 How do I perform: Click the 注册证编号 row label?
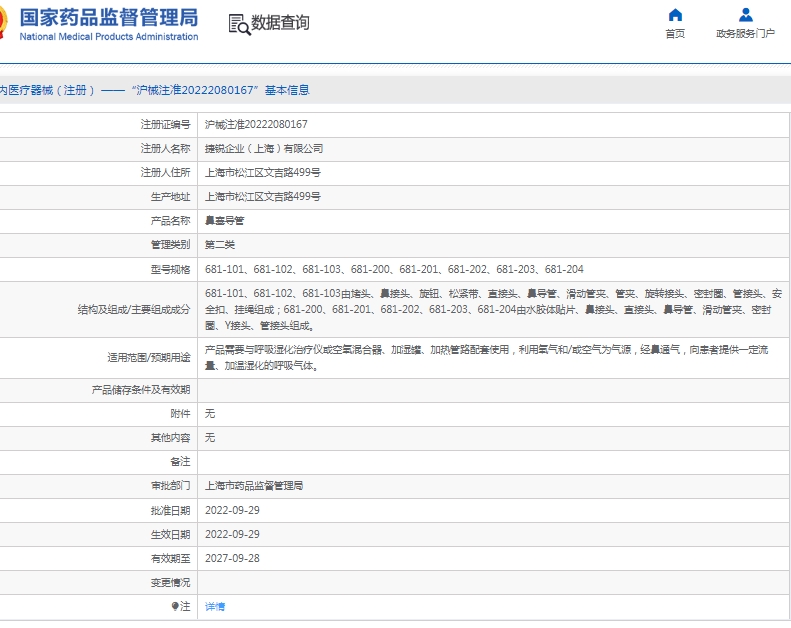(165, 125)
